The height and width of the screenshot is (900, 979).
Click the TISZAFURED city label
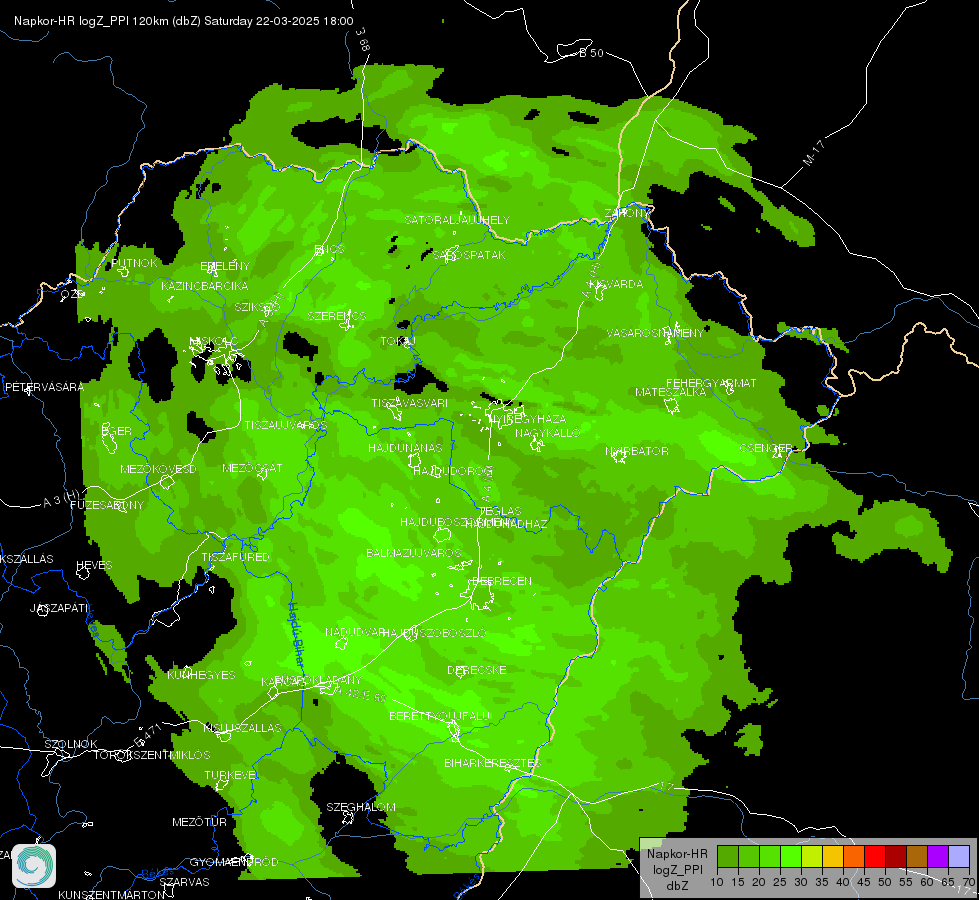coord(235,557)
